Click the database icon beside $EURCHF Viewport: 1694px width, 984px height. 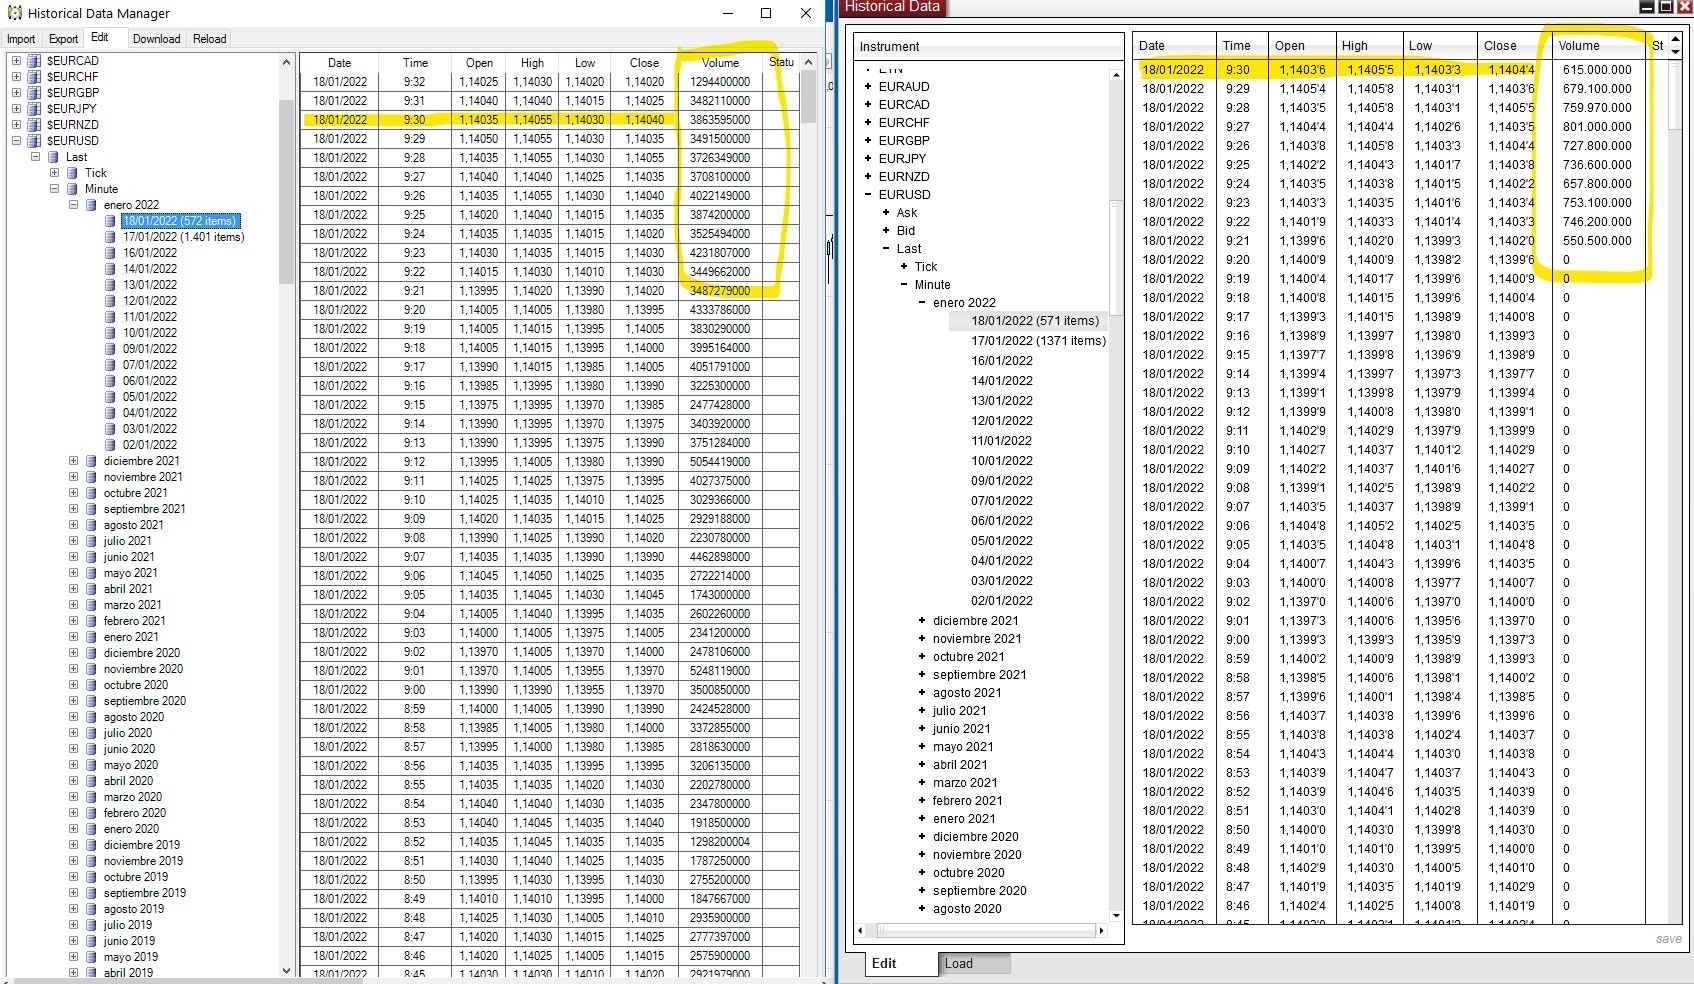[x=34, y=77]
